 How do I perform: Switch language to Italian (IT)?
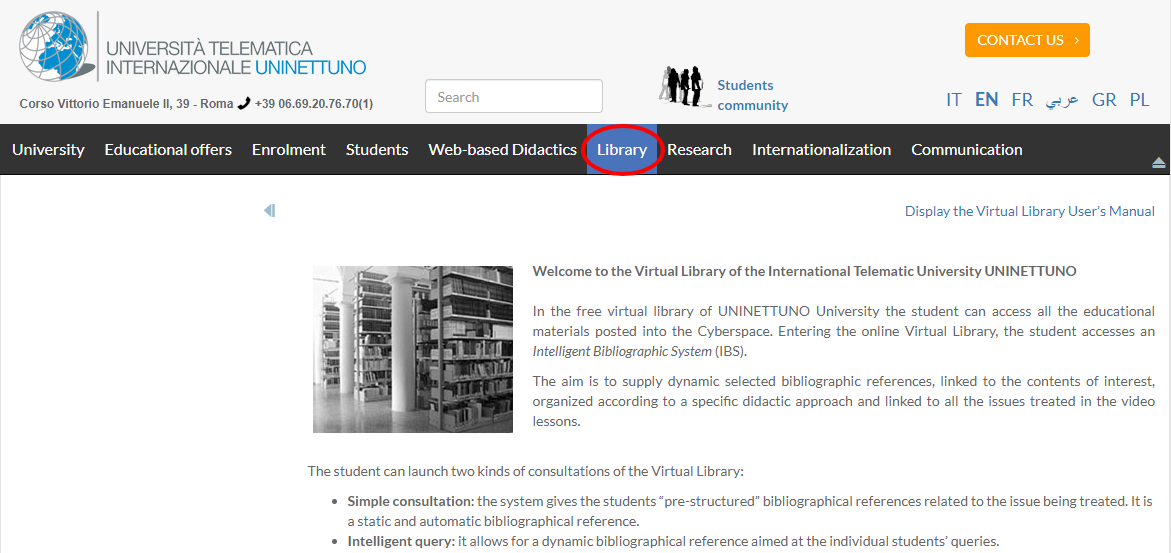[x=954, y=100]
